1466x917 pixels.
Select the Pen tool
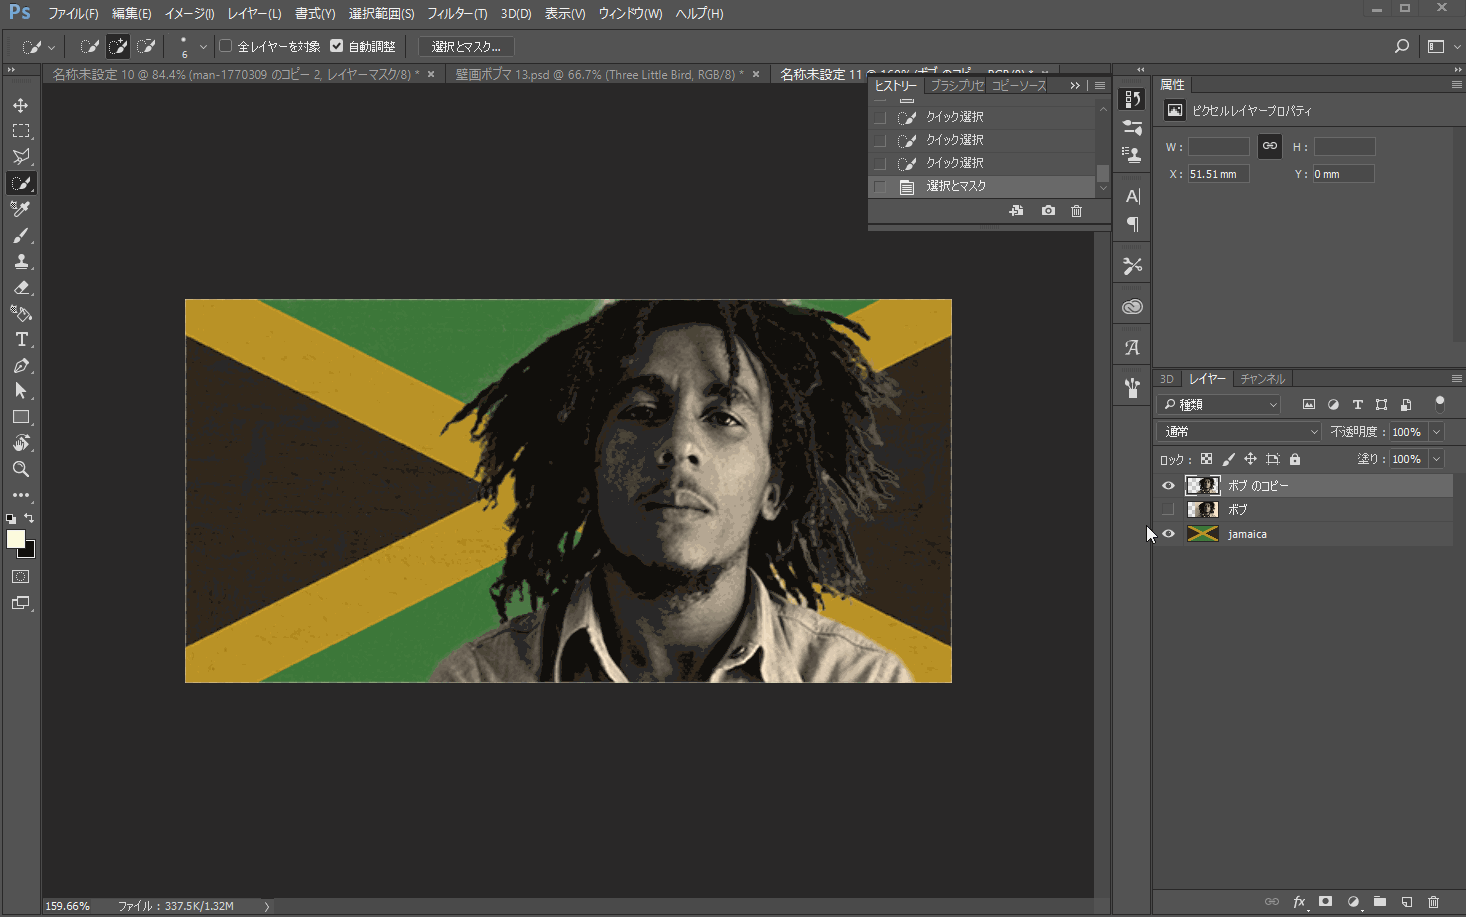[x=21, y=365]
